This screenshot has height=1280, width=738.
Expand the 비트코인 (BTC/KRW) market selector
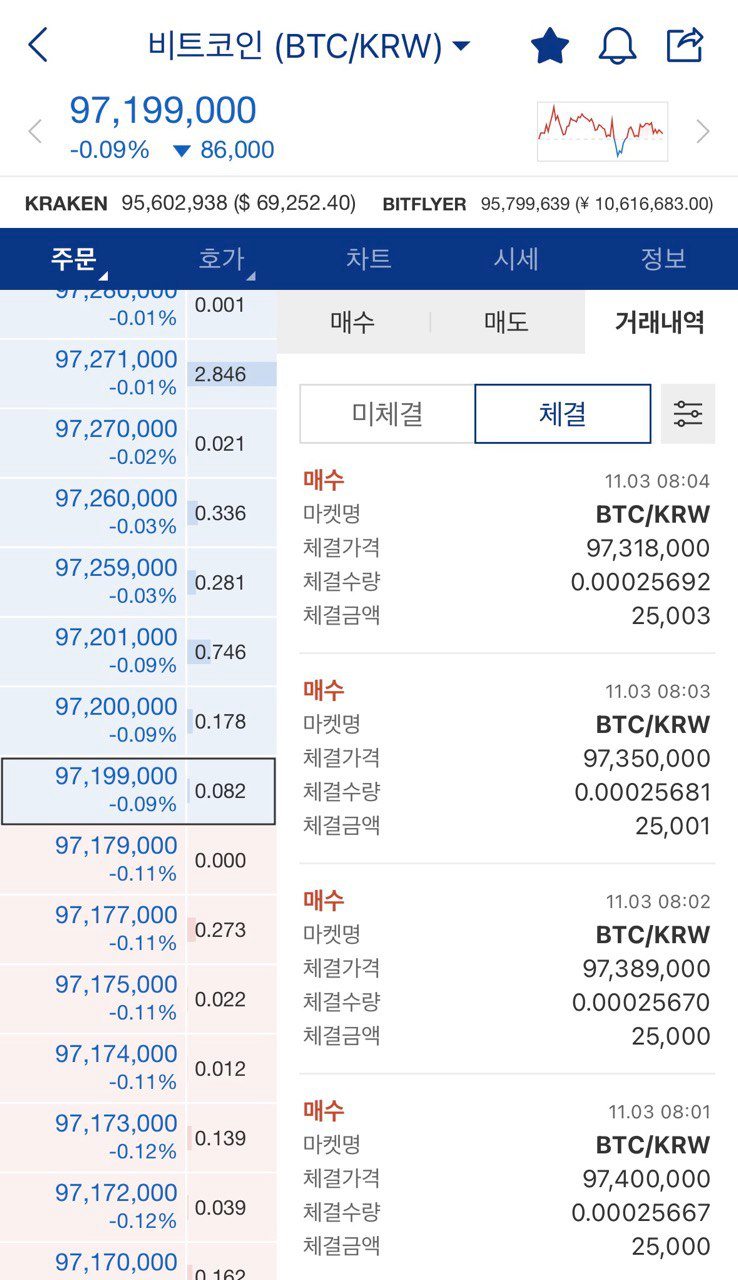click(x=308, y=46)
